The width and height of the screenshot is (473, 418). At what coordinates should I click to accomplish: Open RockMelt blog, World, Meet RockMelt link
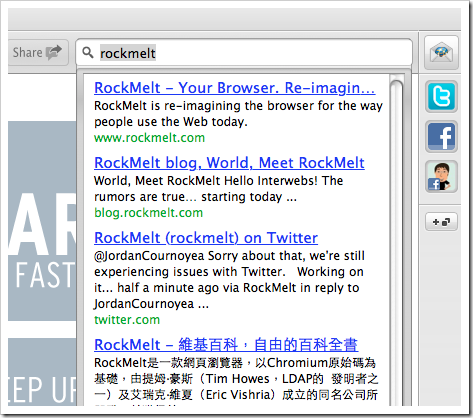pyautogui.click(x=229, y=163)
